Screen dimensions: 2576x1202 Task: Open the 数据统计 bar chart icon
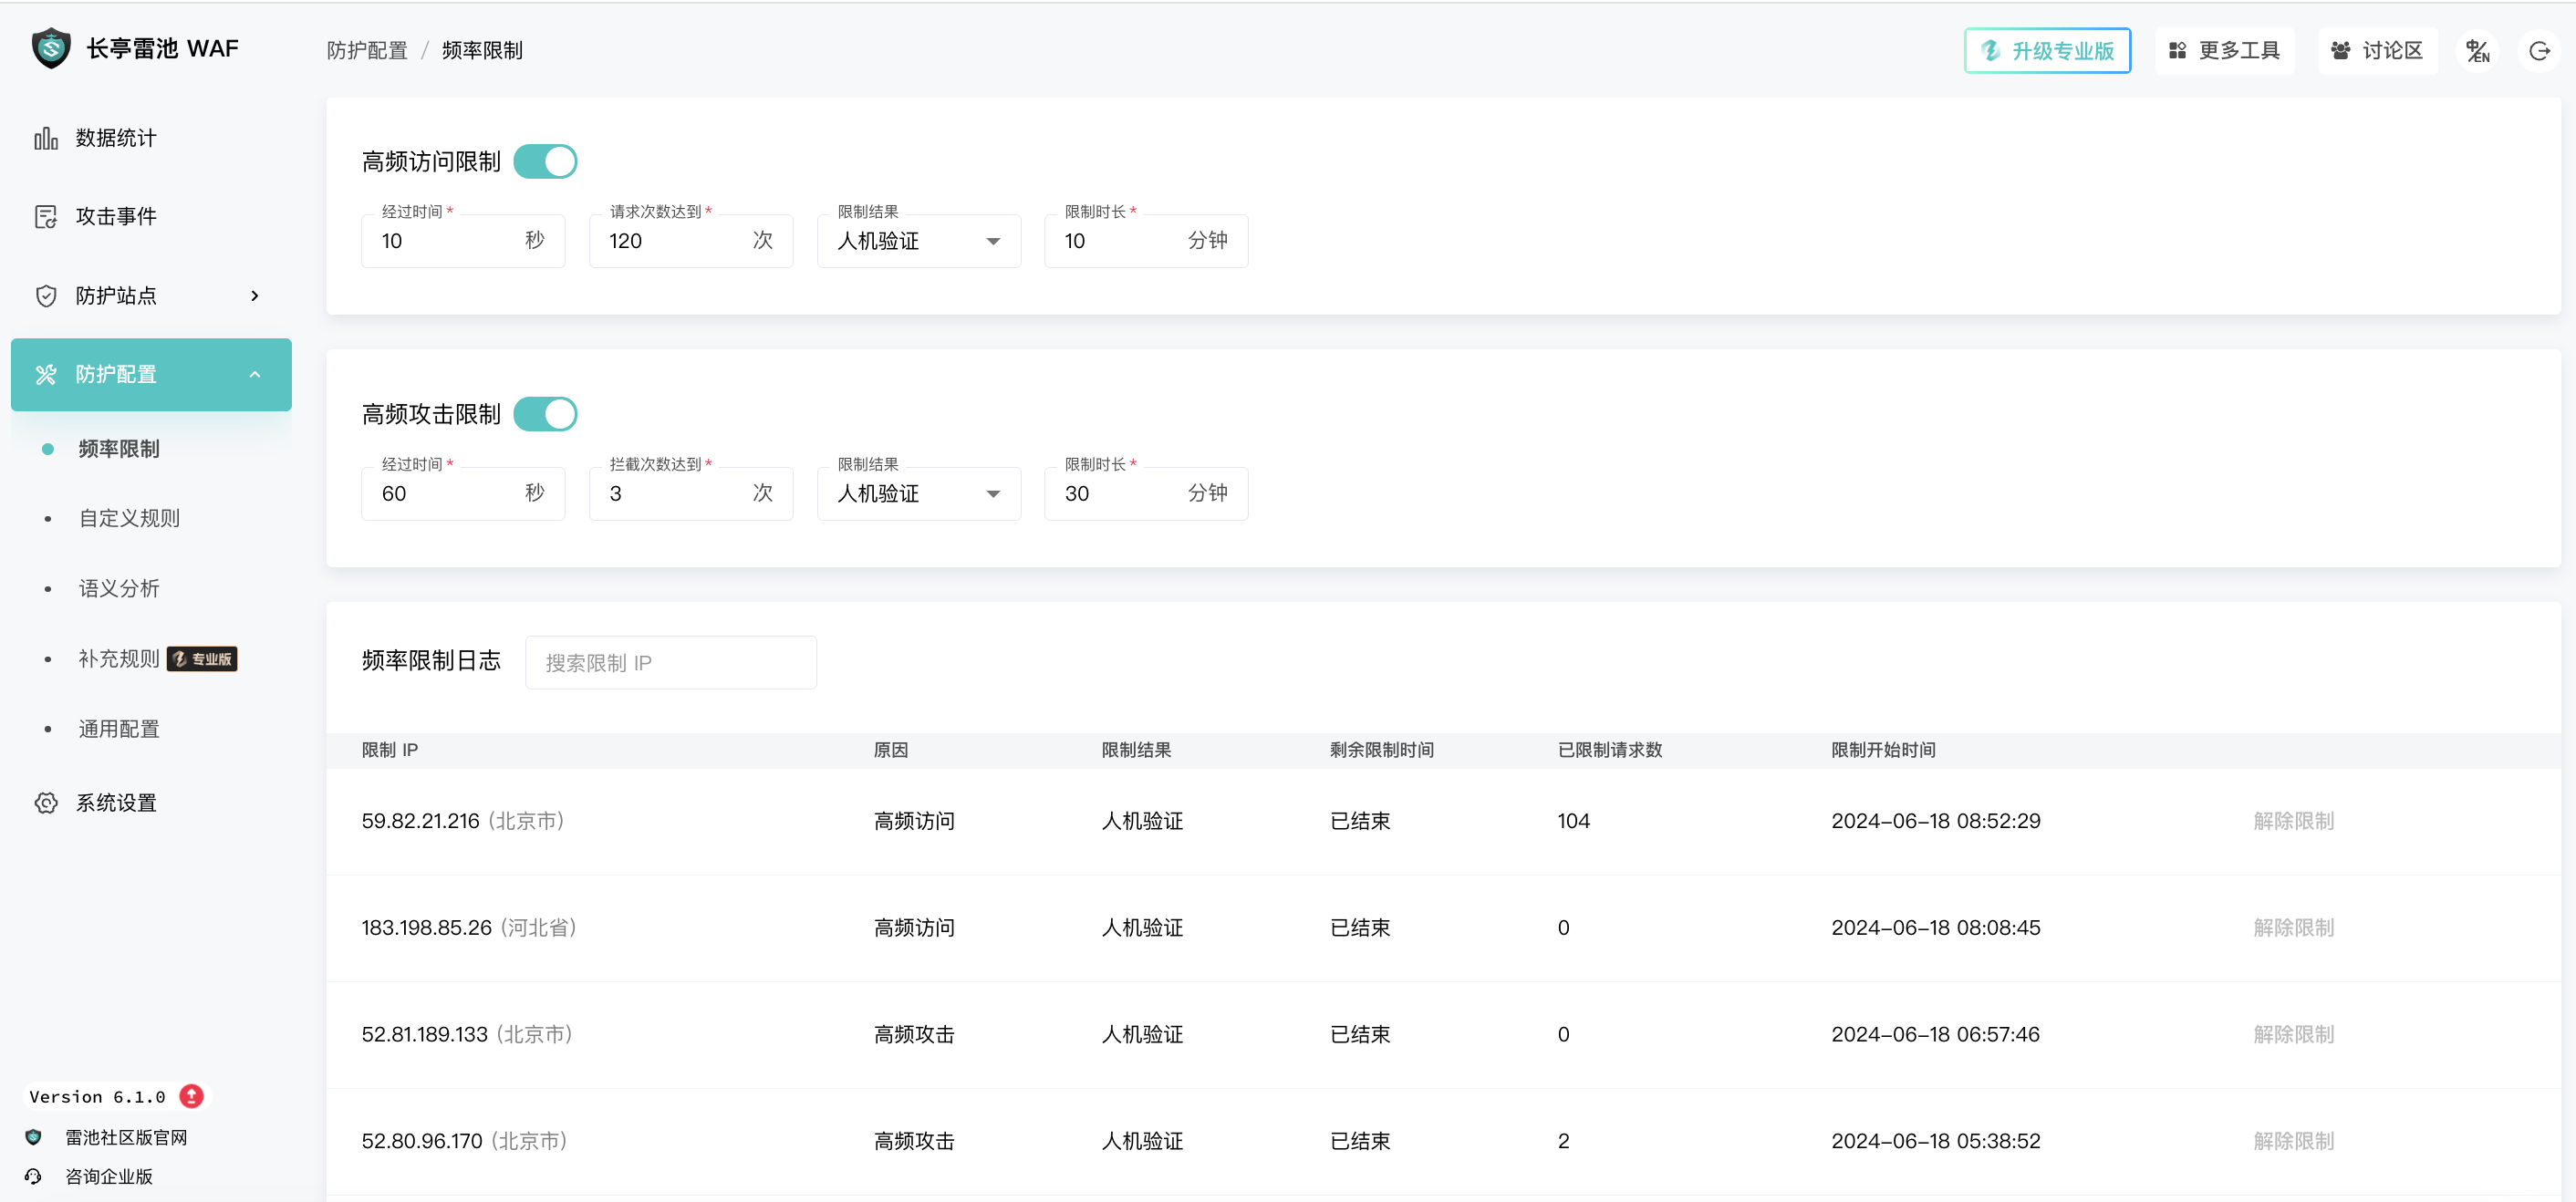(46, 138)
